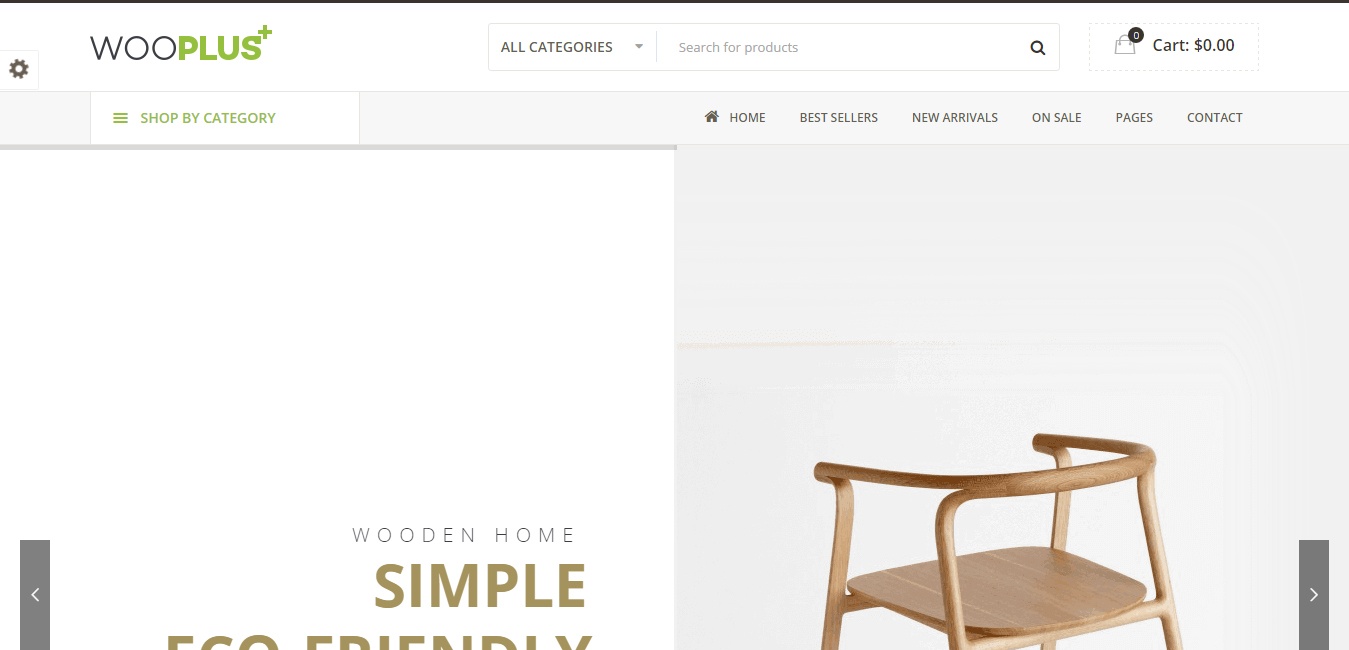This screenshot has width=1349, height=650.
Task: Click the wooden chair slide image
Action: click(1011, 400)
